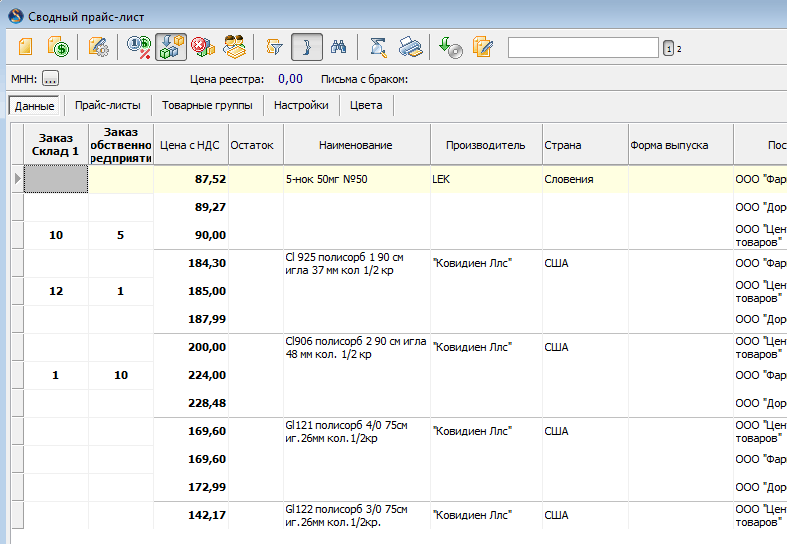Click the Форма выпуска column header
Screen dimensions: 787x544
coord(680,145)
